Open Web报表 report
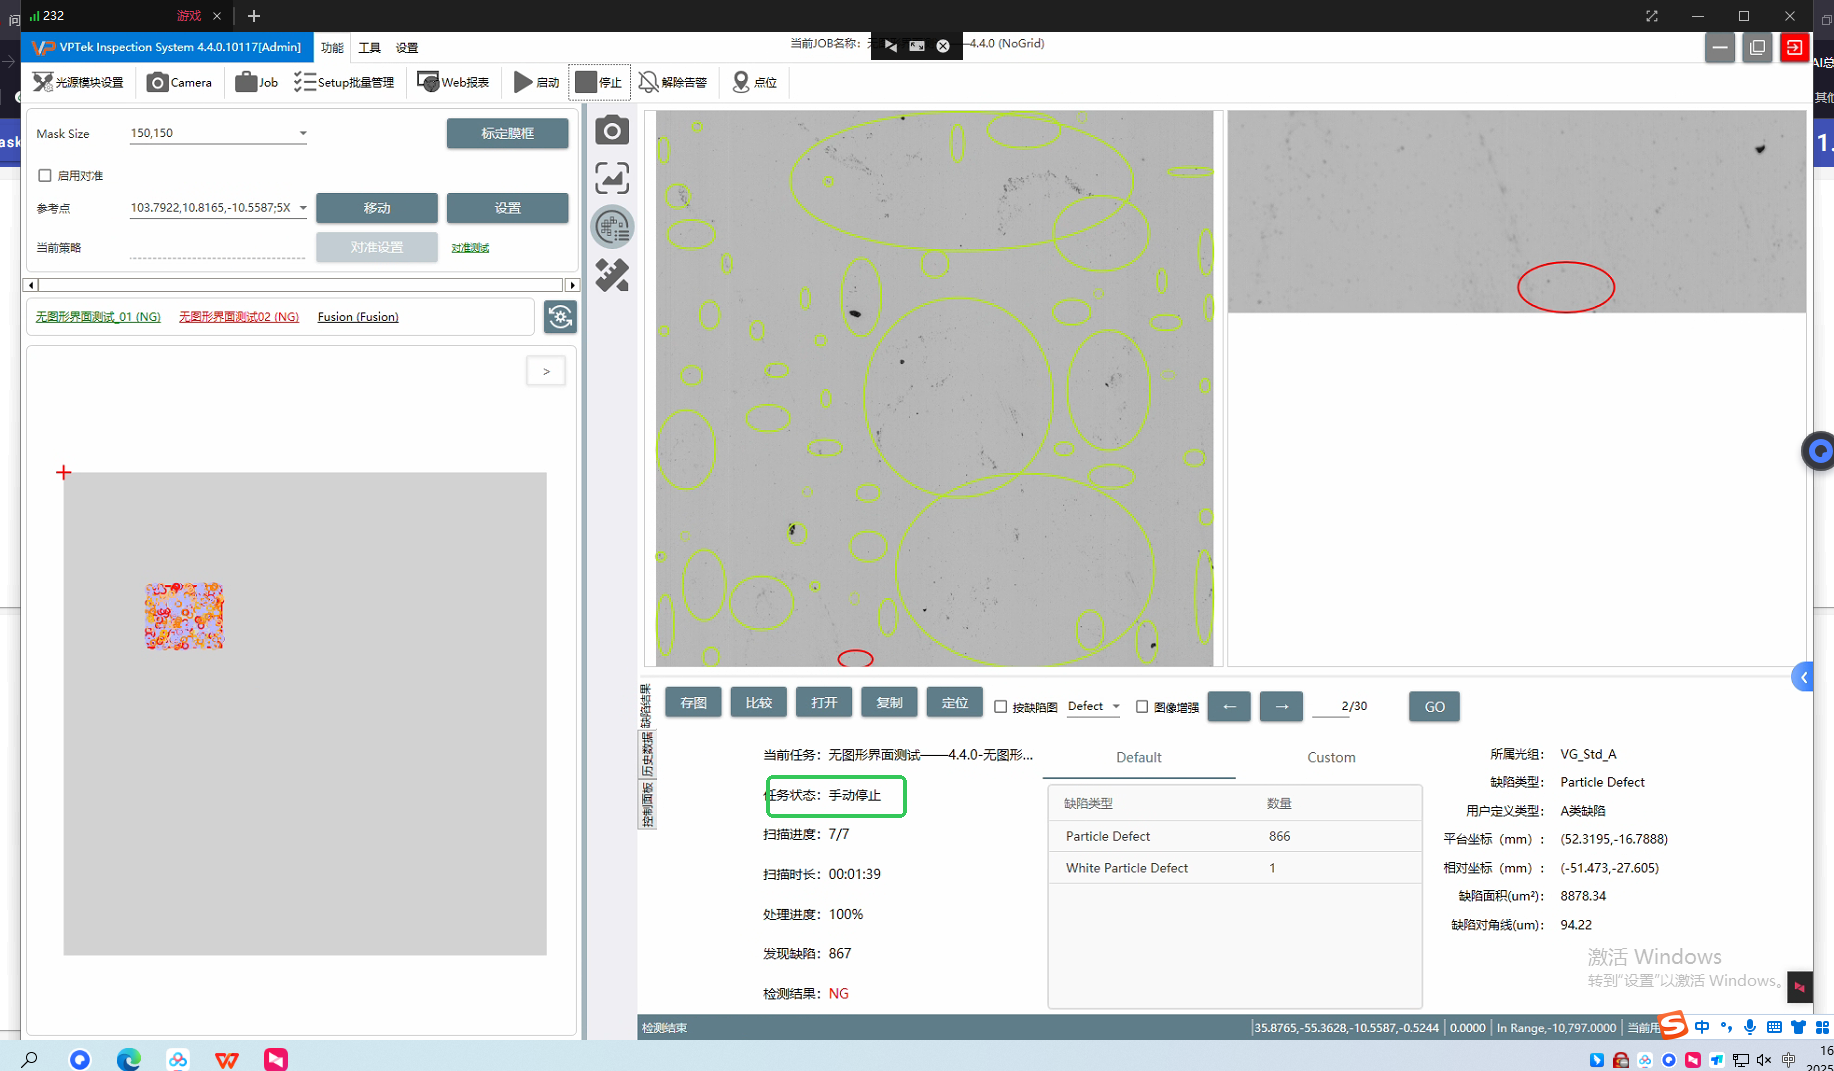This screenshot has height=1071, width=1834. click(453, 82)
